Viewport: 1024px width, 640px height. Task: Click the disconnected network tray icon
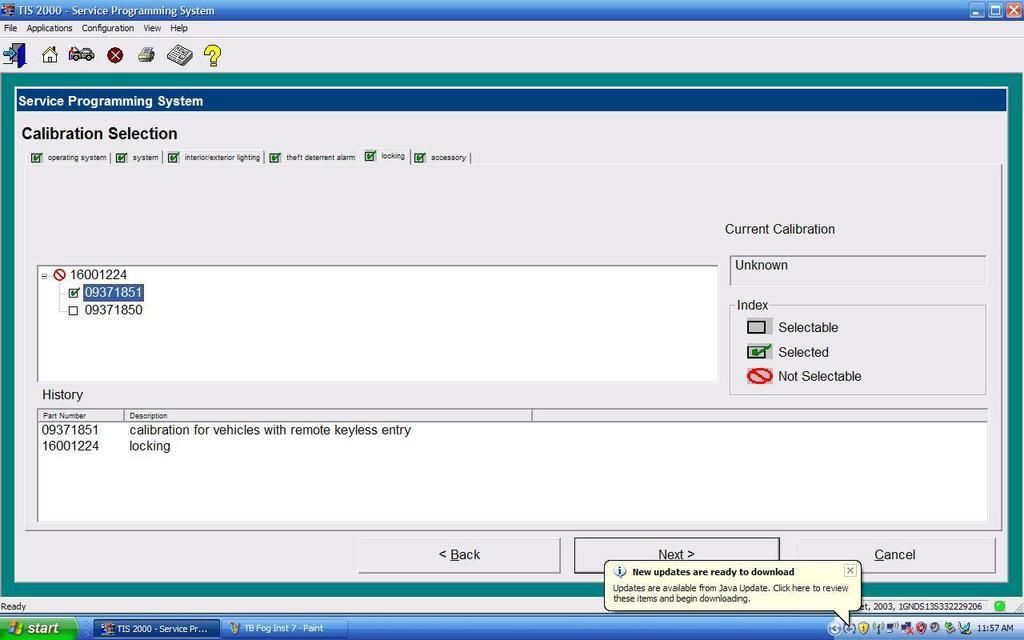pyautogui.click(x=906, y=628)
